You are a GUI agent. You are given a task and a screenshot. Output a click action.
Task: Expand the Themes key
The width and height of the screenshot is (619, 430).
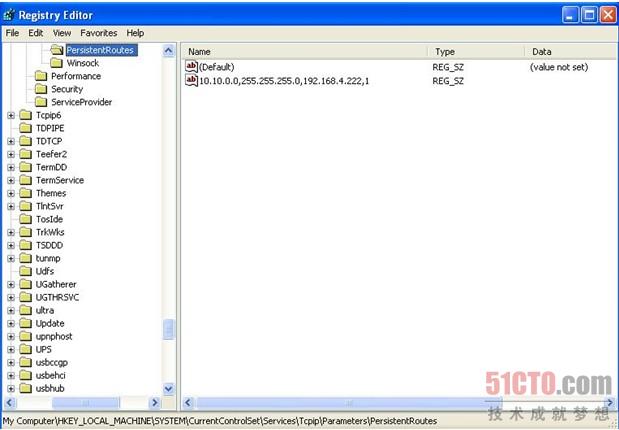point(11,193)
